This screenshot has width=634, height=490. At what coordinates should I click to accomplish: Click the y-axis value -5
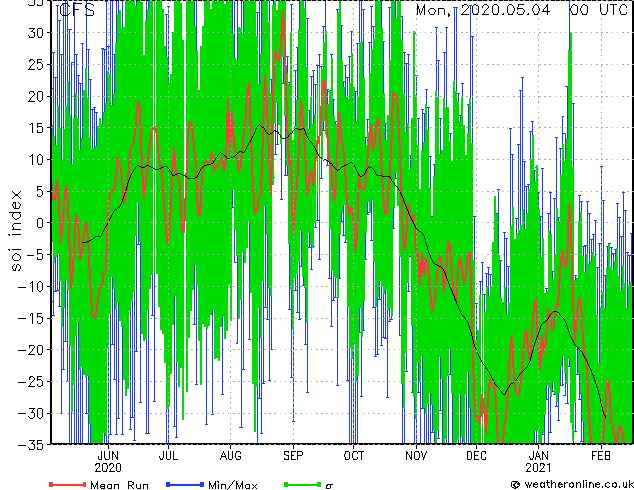(36, 255)
